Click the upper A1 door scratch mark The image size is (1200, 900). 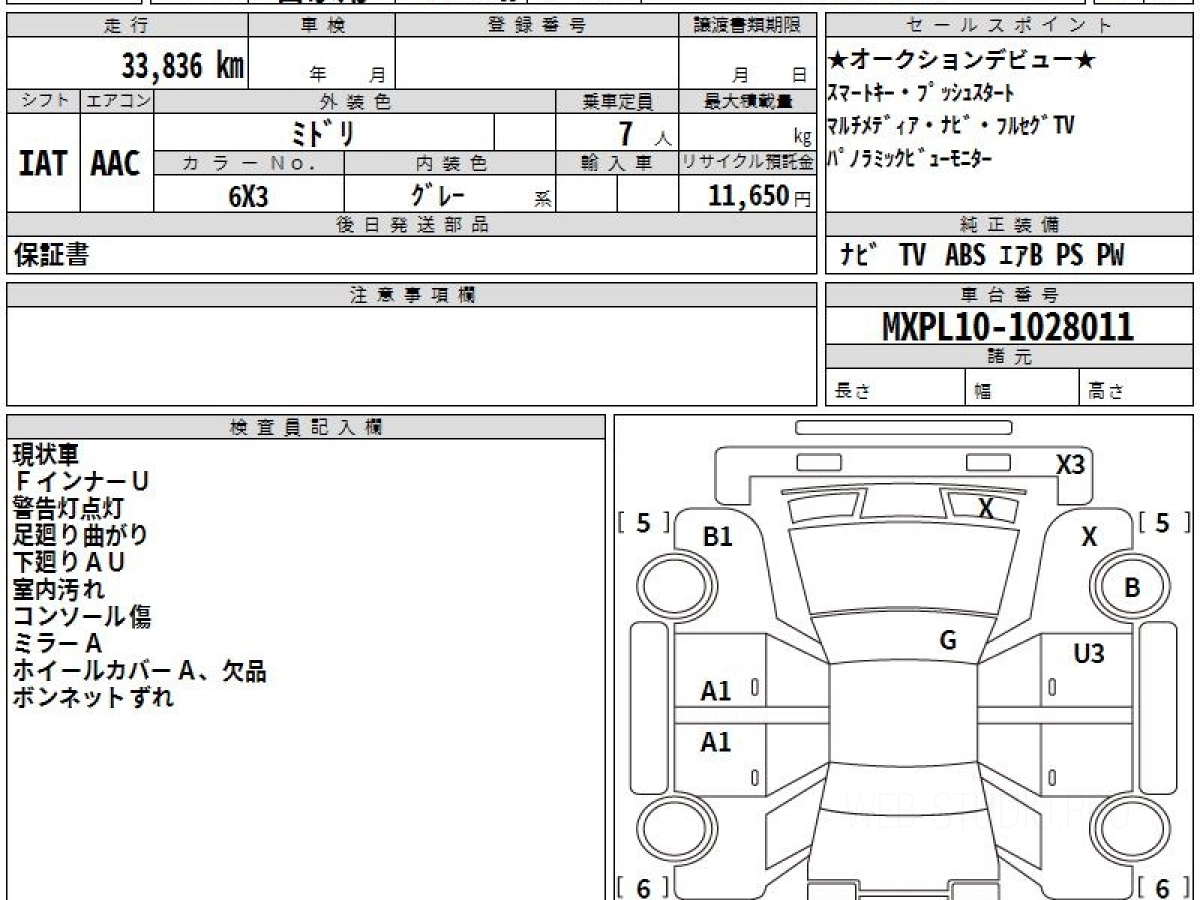(716, 691)
